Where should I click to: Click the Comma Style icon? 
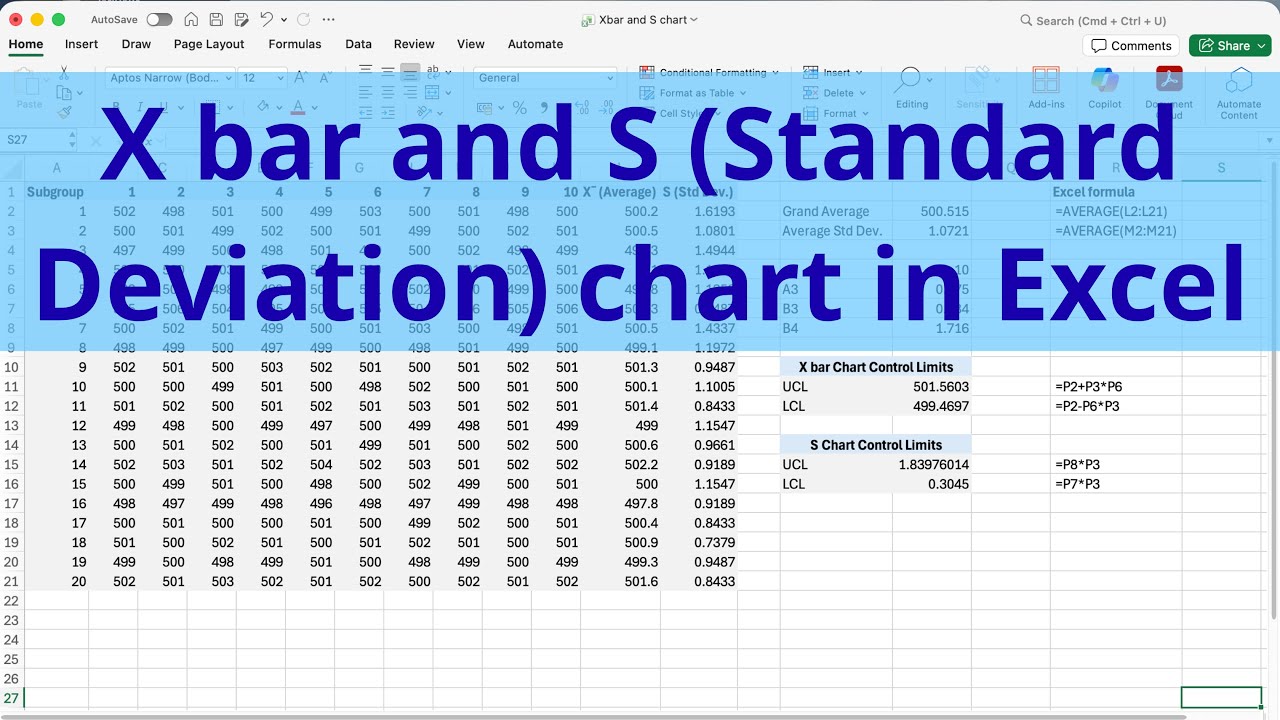point(545,107)
